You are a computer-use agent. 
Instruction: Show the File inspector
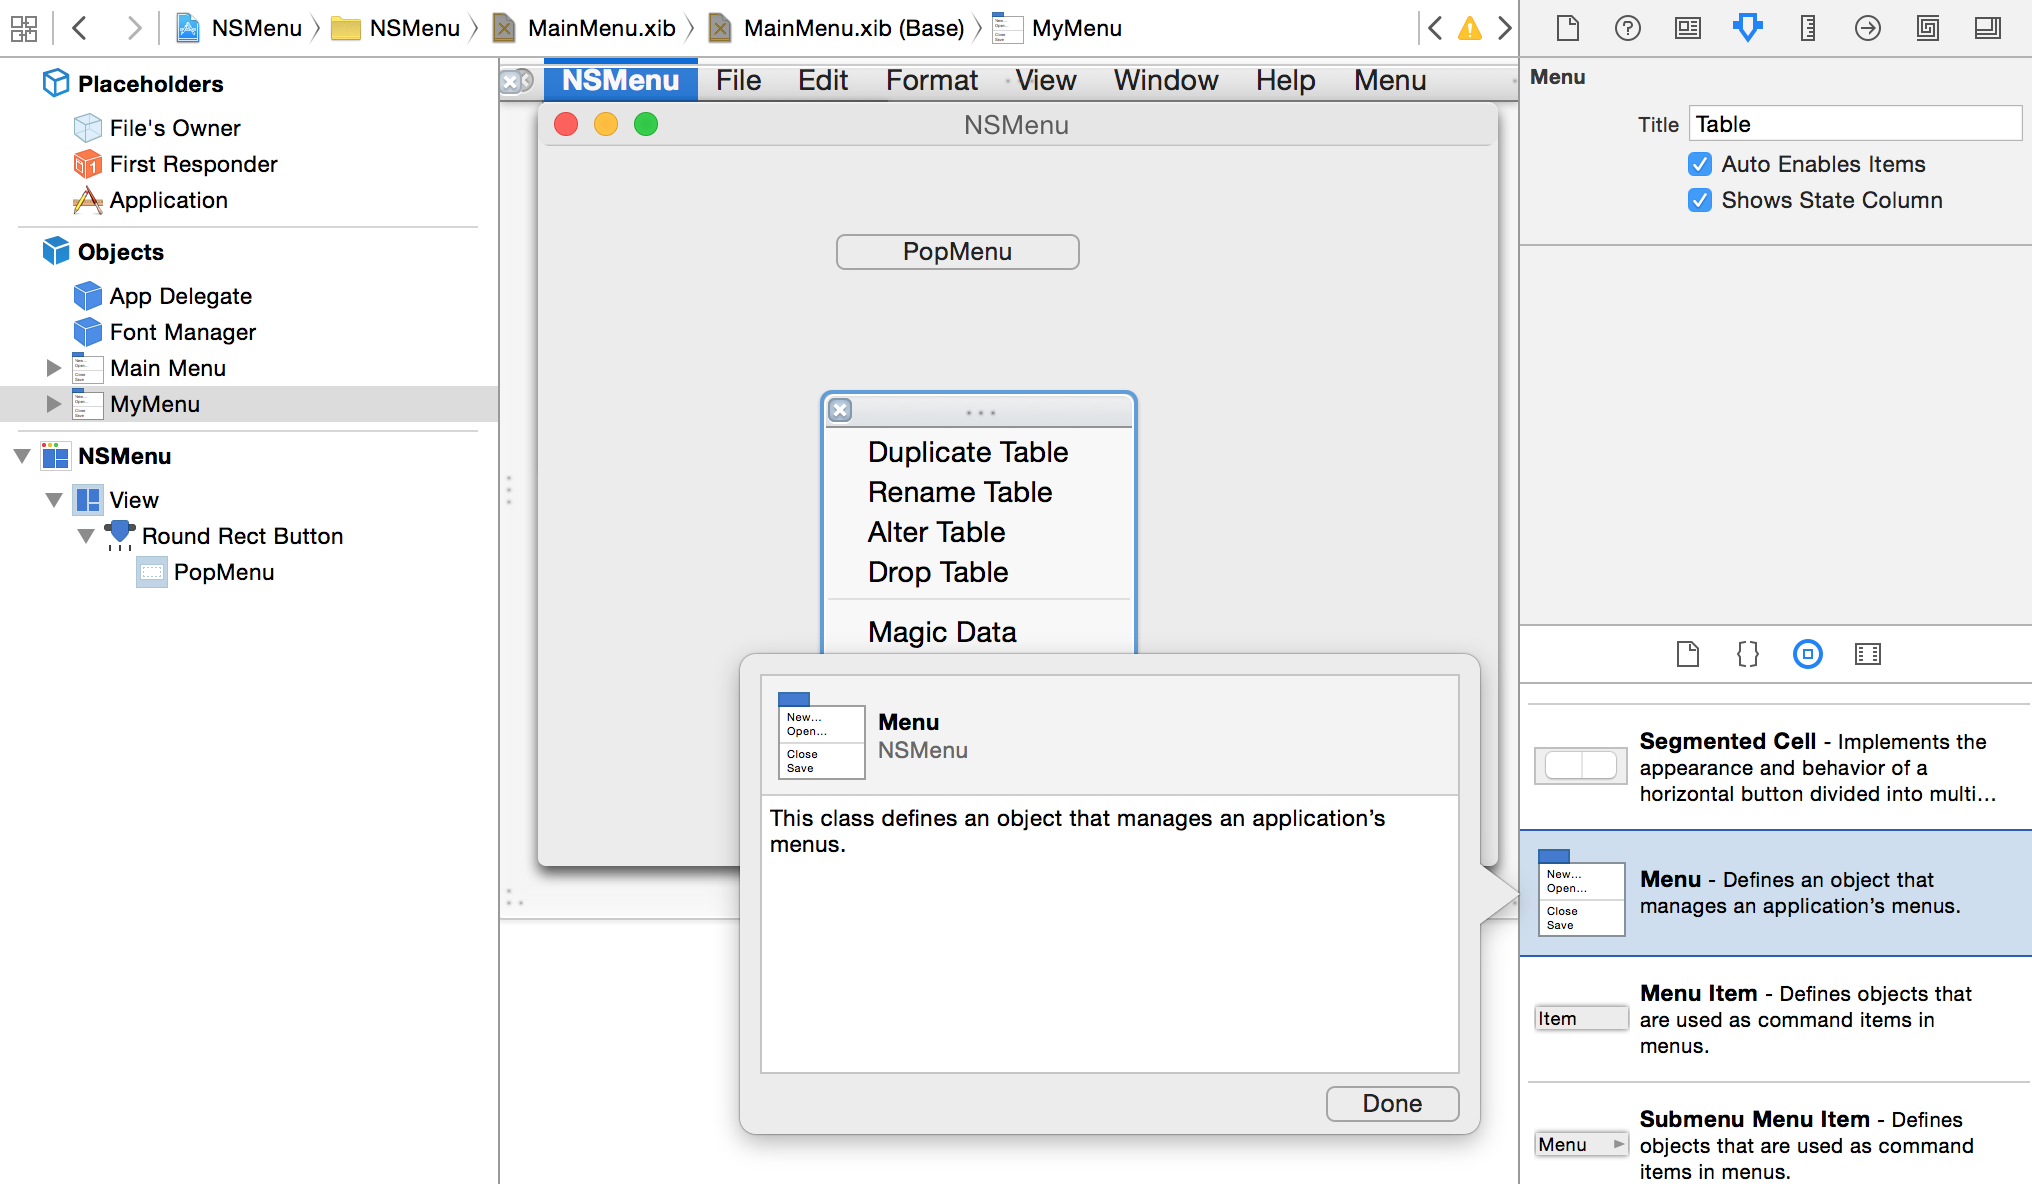(1568, 28)
